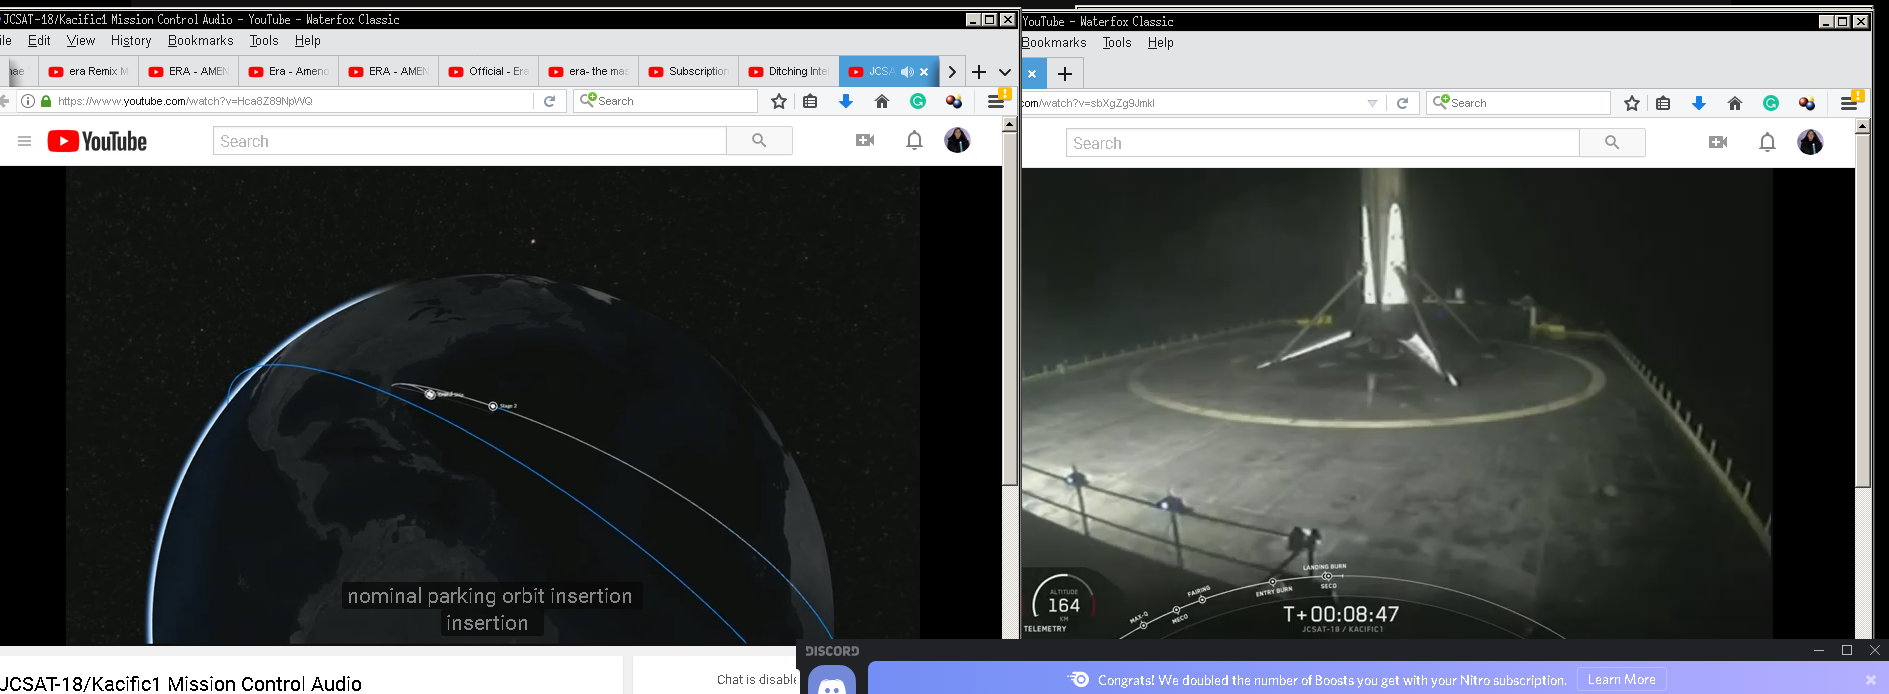Bookmark this page star in left window
The image size is (1889, 694).
coord(779,101)
